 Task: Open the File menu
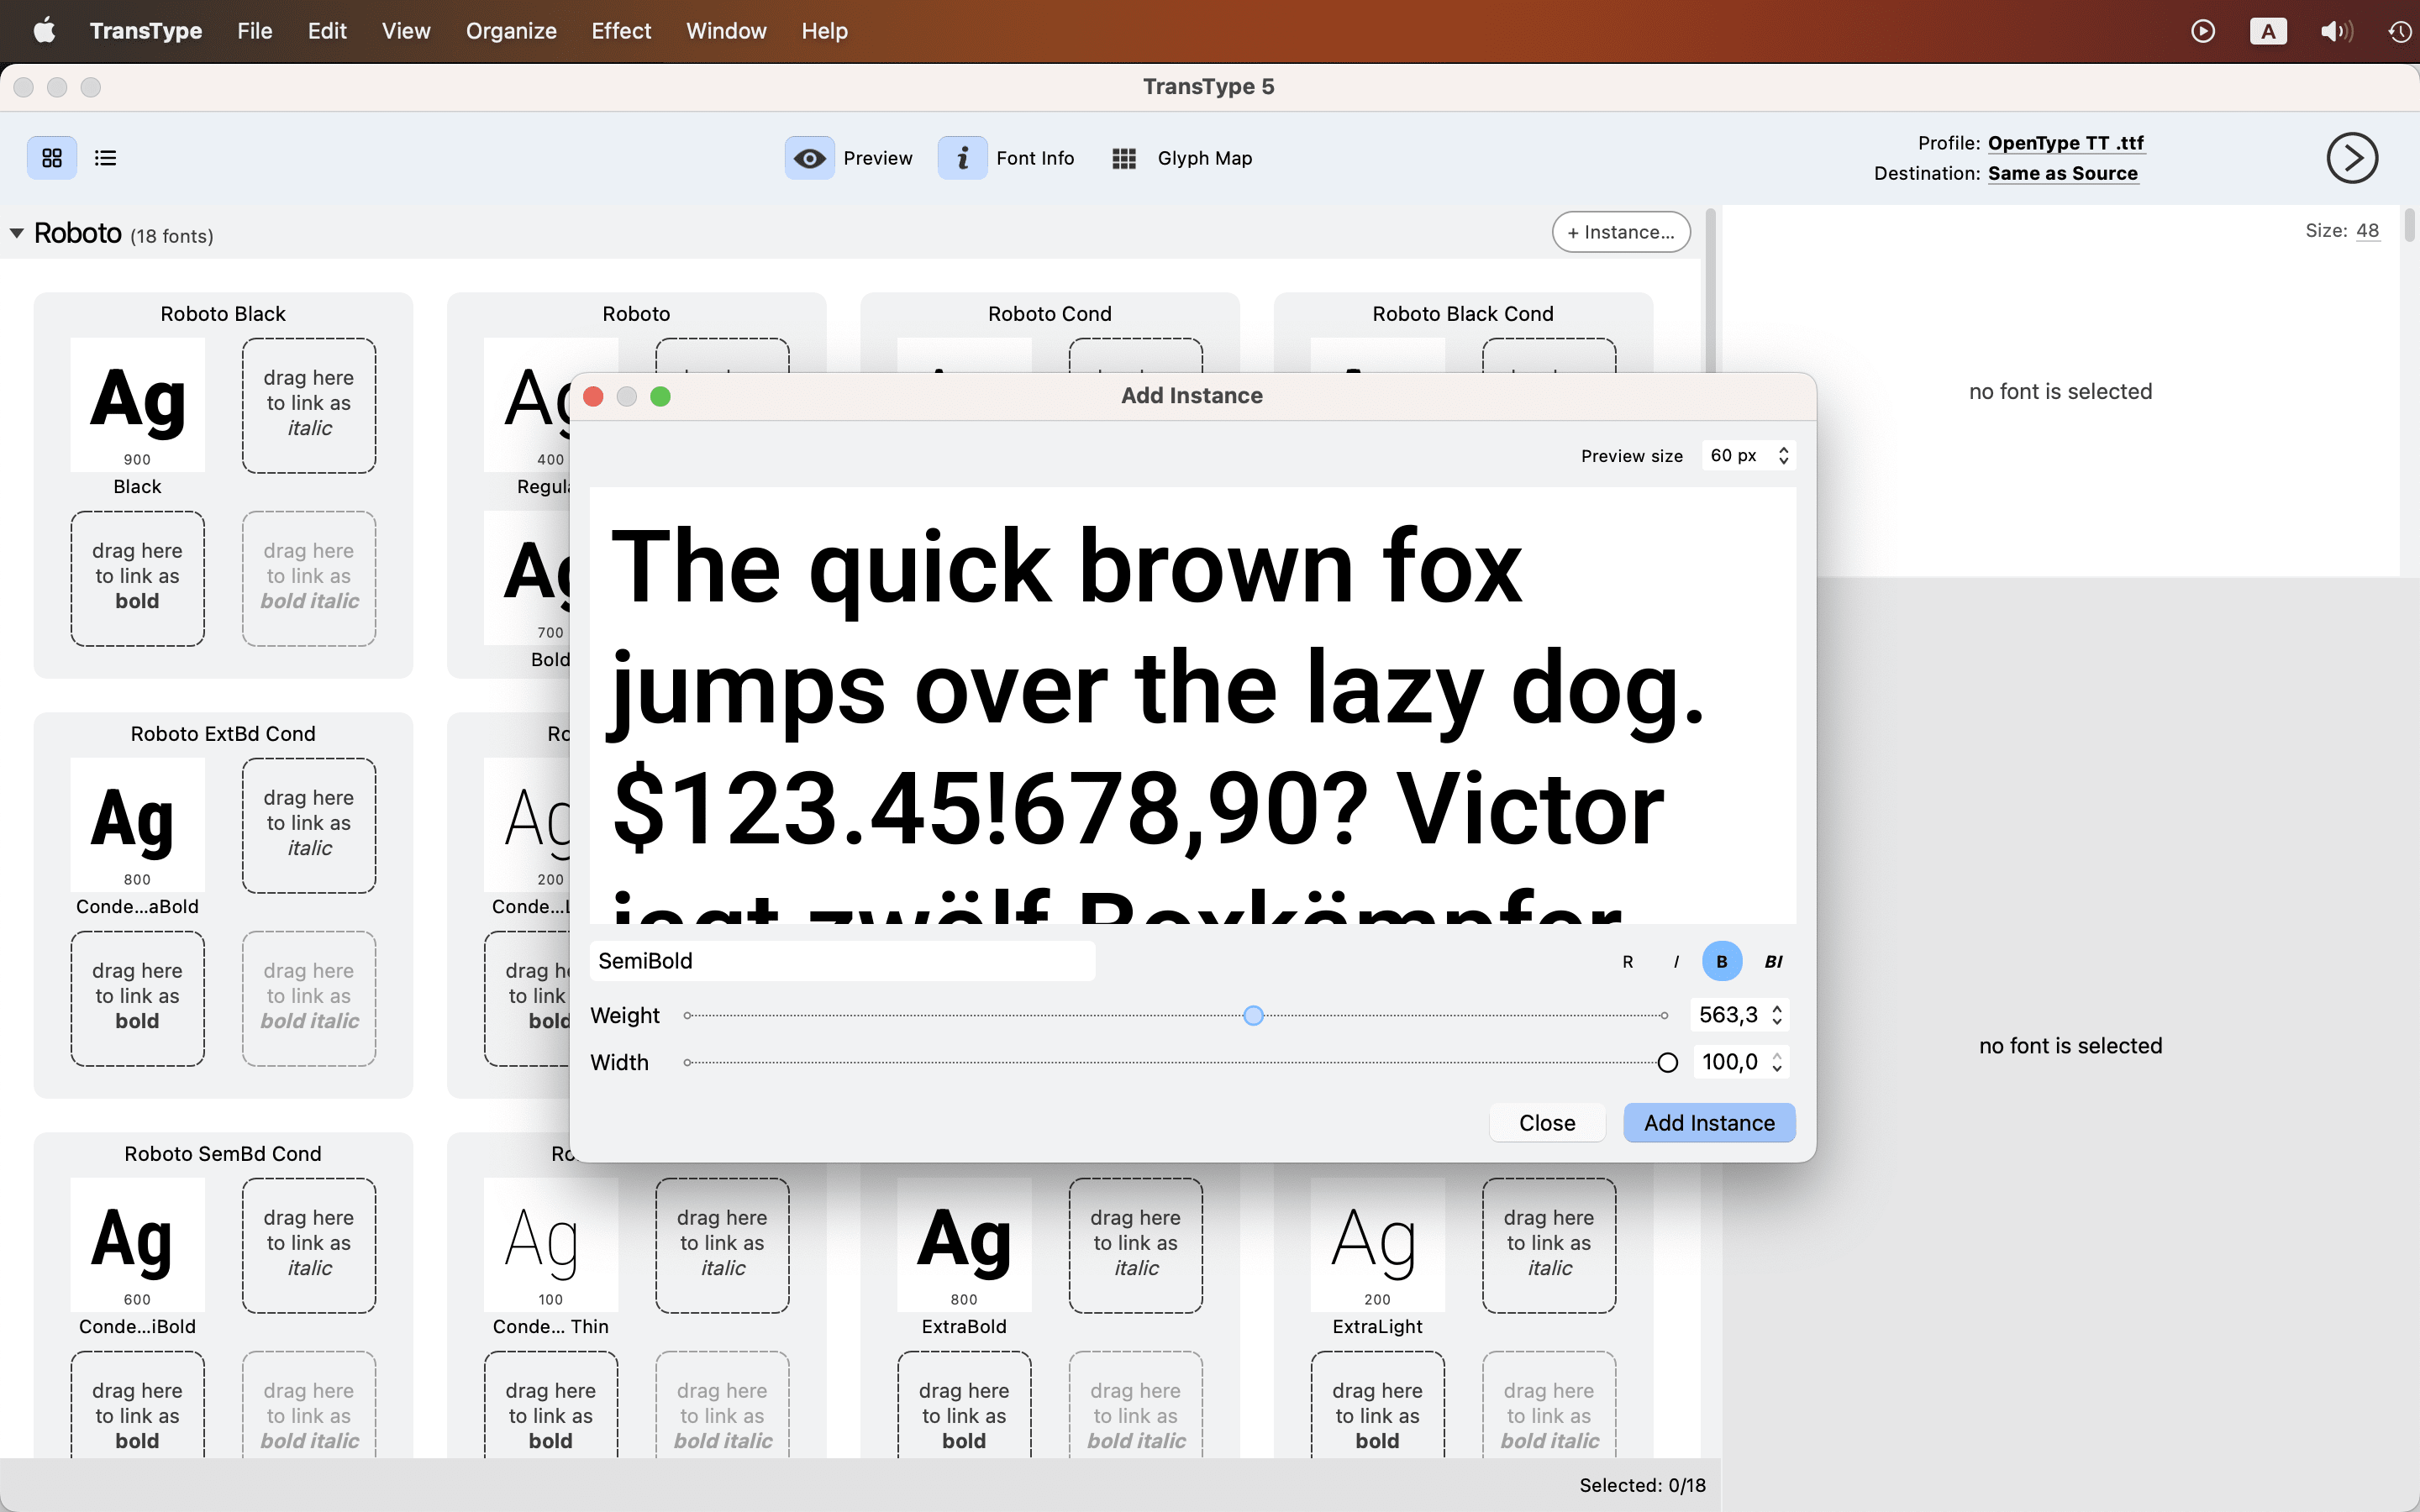[x=254, y=31]
